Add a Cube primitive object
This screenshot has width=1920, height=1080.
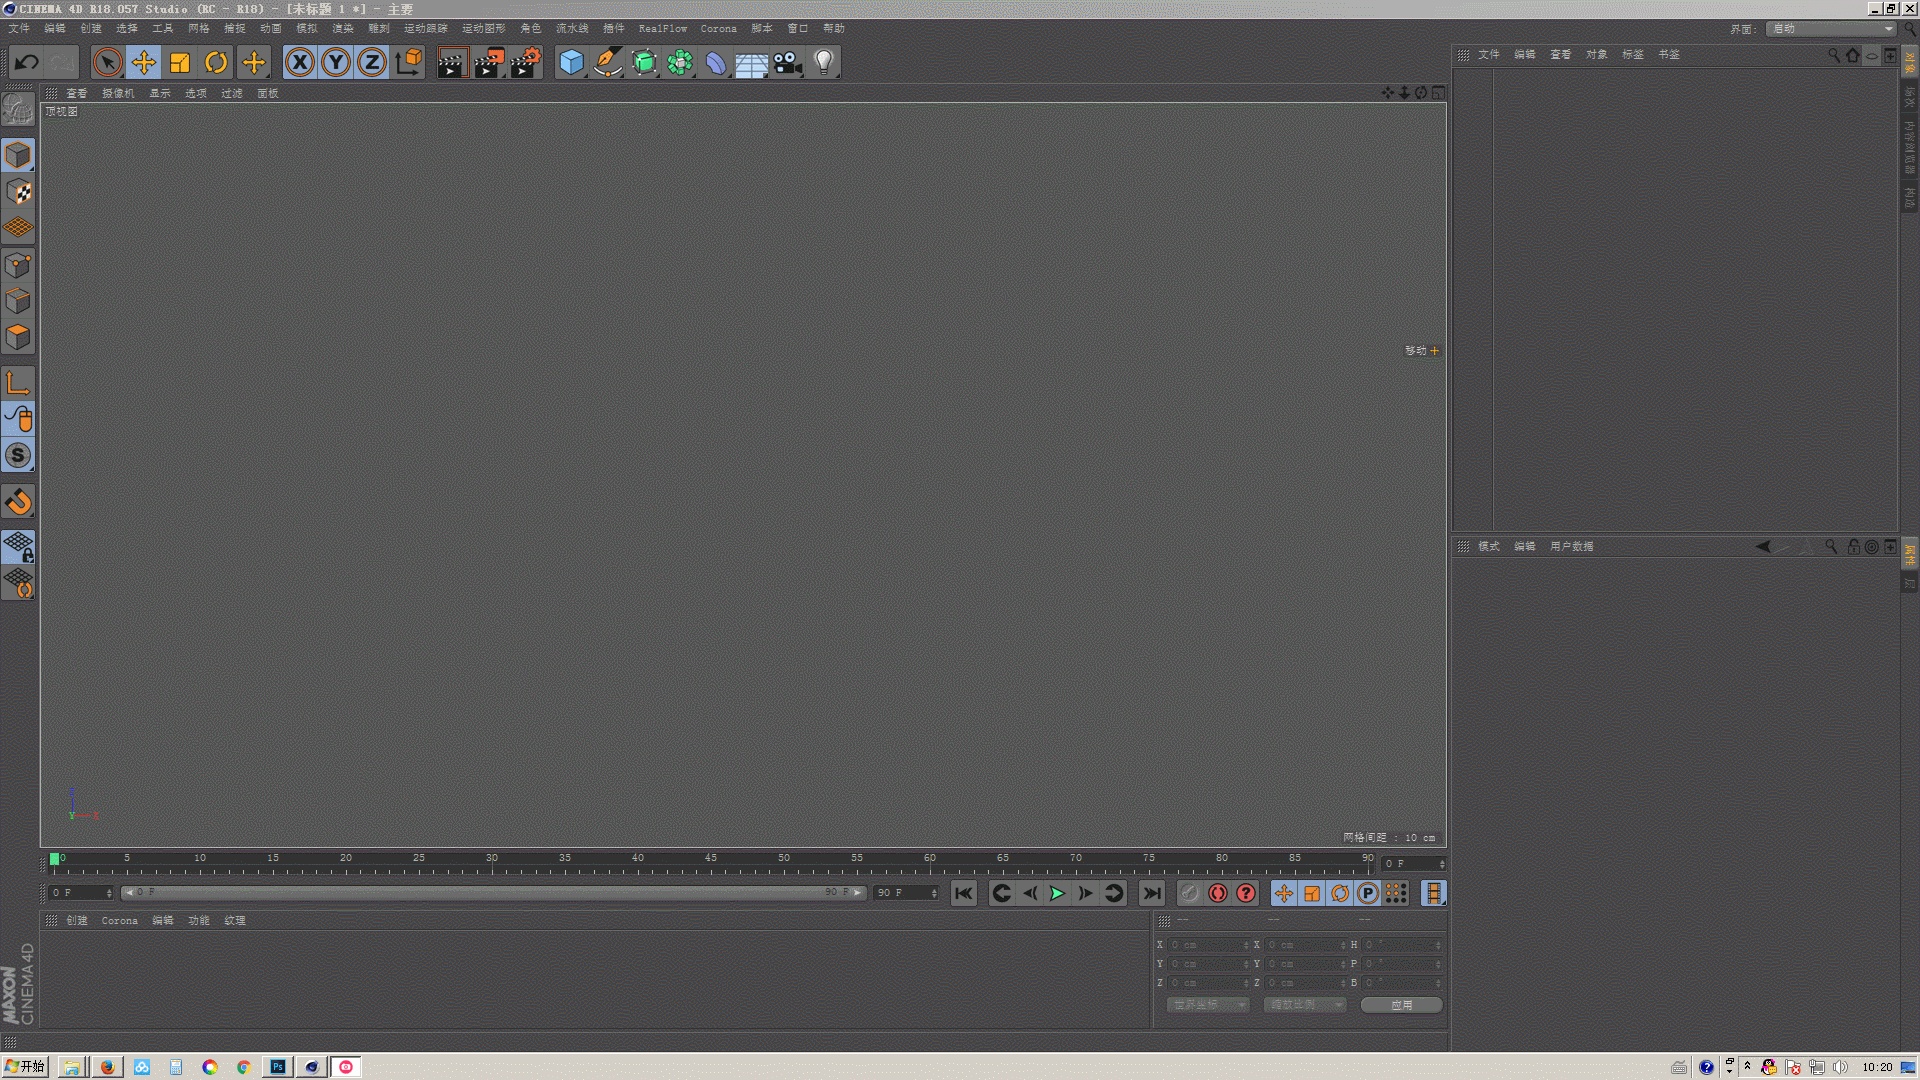coord(571,63)
